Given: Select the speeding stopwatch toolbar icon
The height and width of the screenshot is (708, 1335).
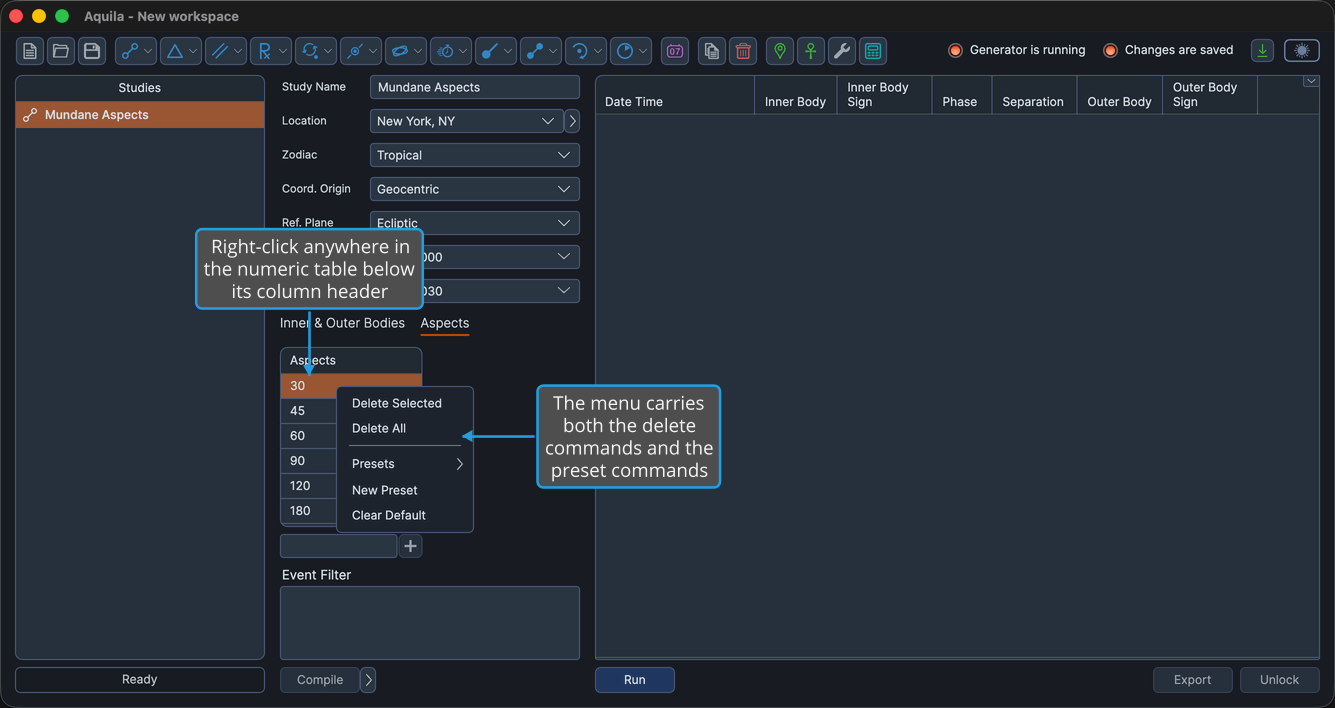Looking at the screenshot, I should [x=450, y=51].
